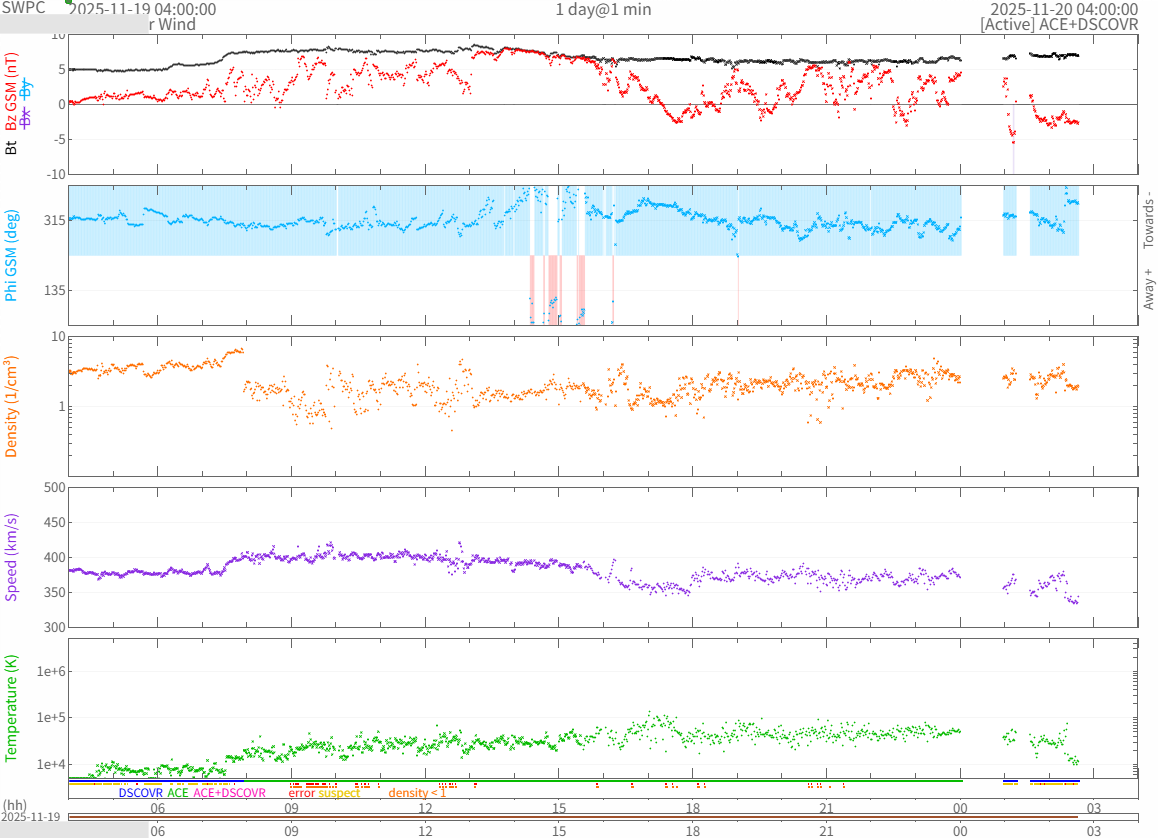Click the Phi GSM (deg) axis label
Screen dimensions: 1158x838
[12, 255]
